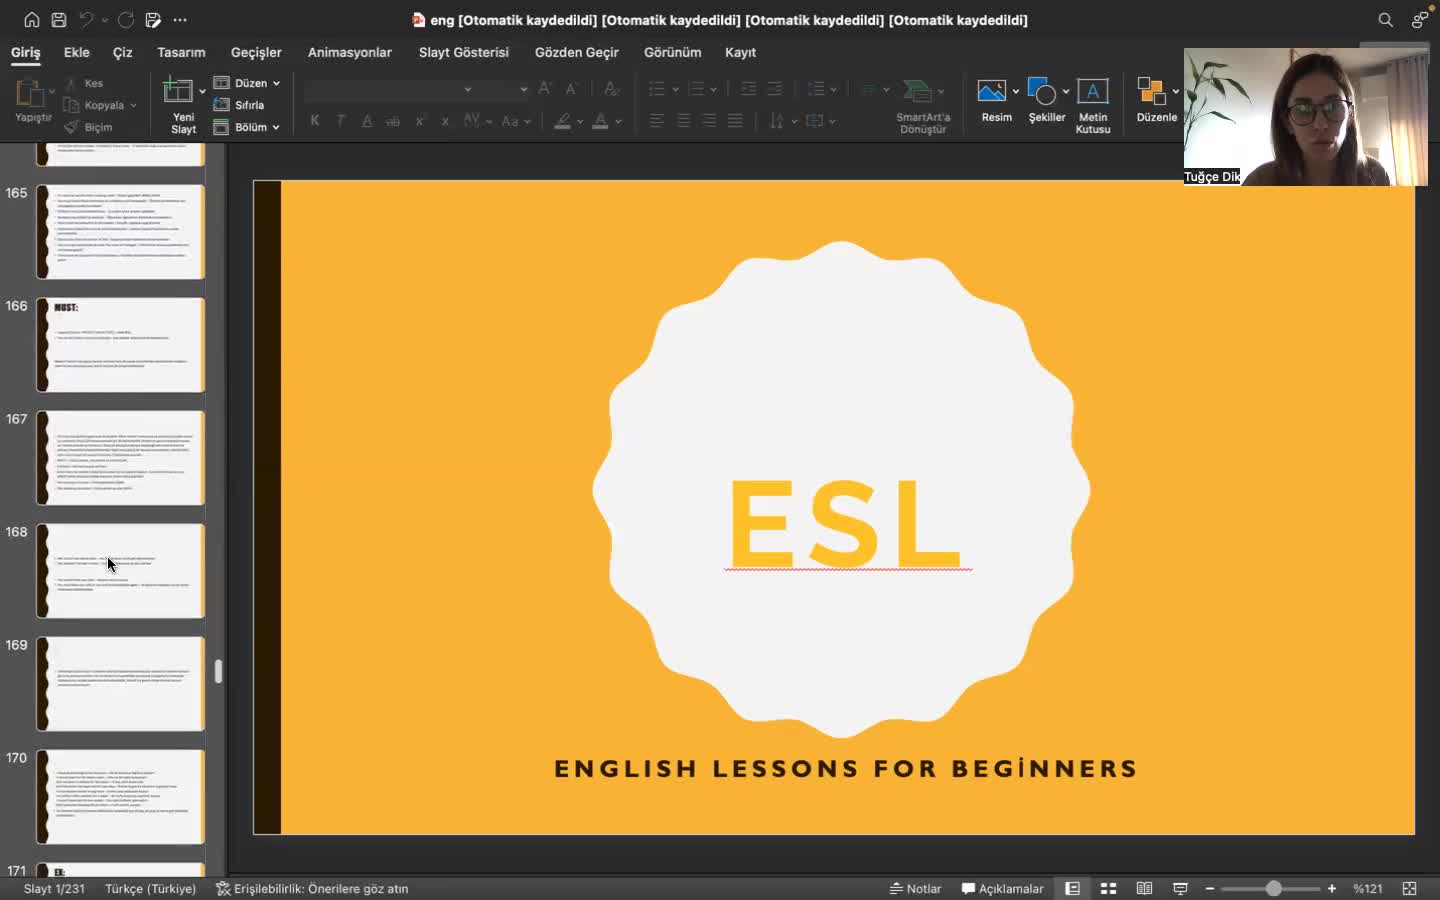Toggle underline formatting
This screenshot has width=1440, height=900.
click(367, 121)
